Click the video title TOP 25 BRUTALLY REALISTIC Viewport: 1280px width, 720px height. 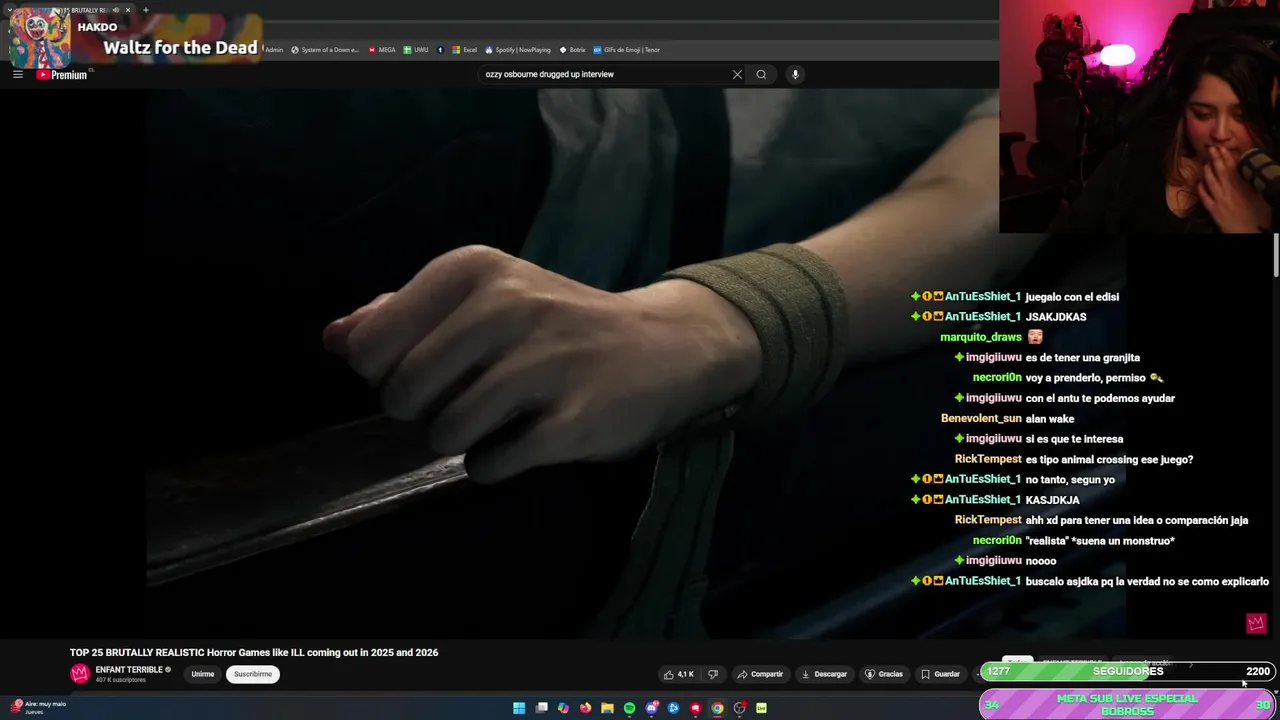click(x=254, y=652)
